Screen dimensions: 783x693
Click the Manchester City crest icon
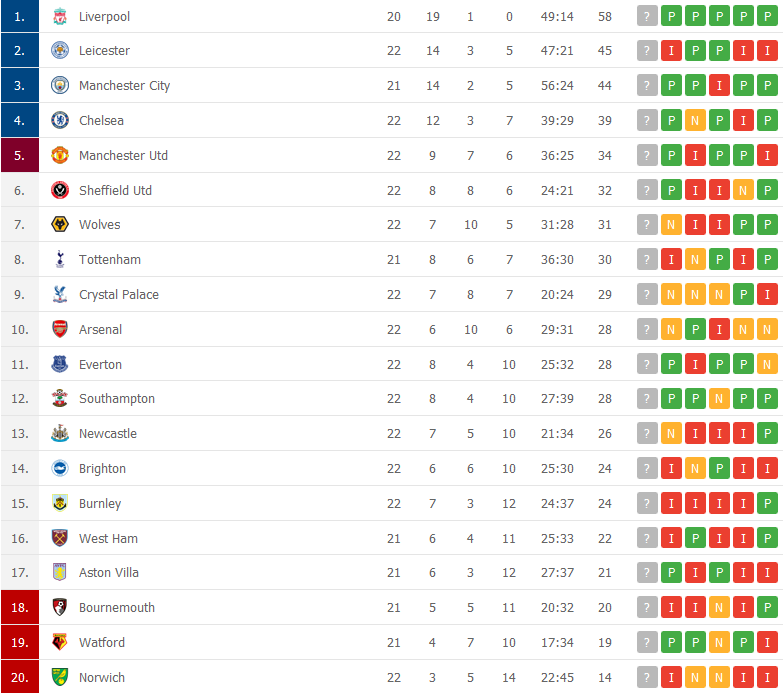(60, 86)
